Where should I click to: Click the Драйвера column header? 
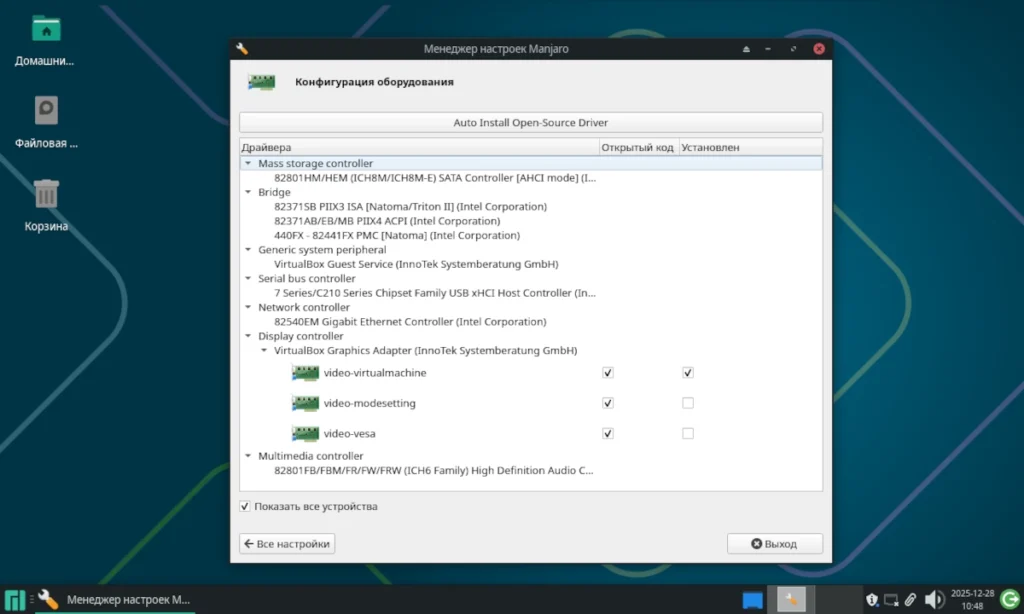pos(419,148)
